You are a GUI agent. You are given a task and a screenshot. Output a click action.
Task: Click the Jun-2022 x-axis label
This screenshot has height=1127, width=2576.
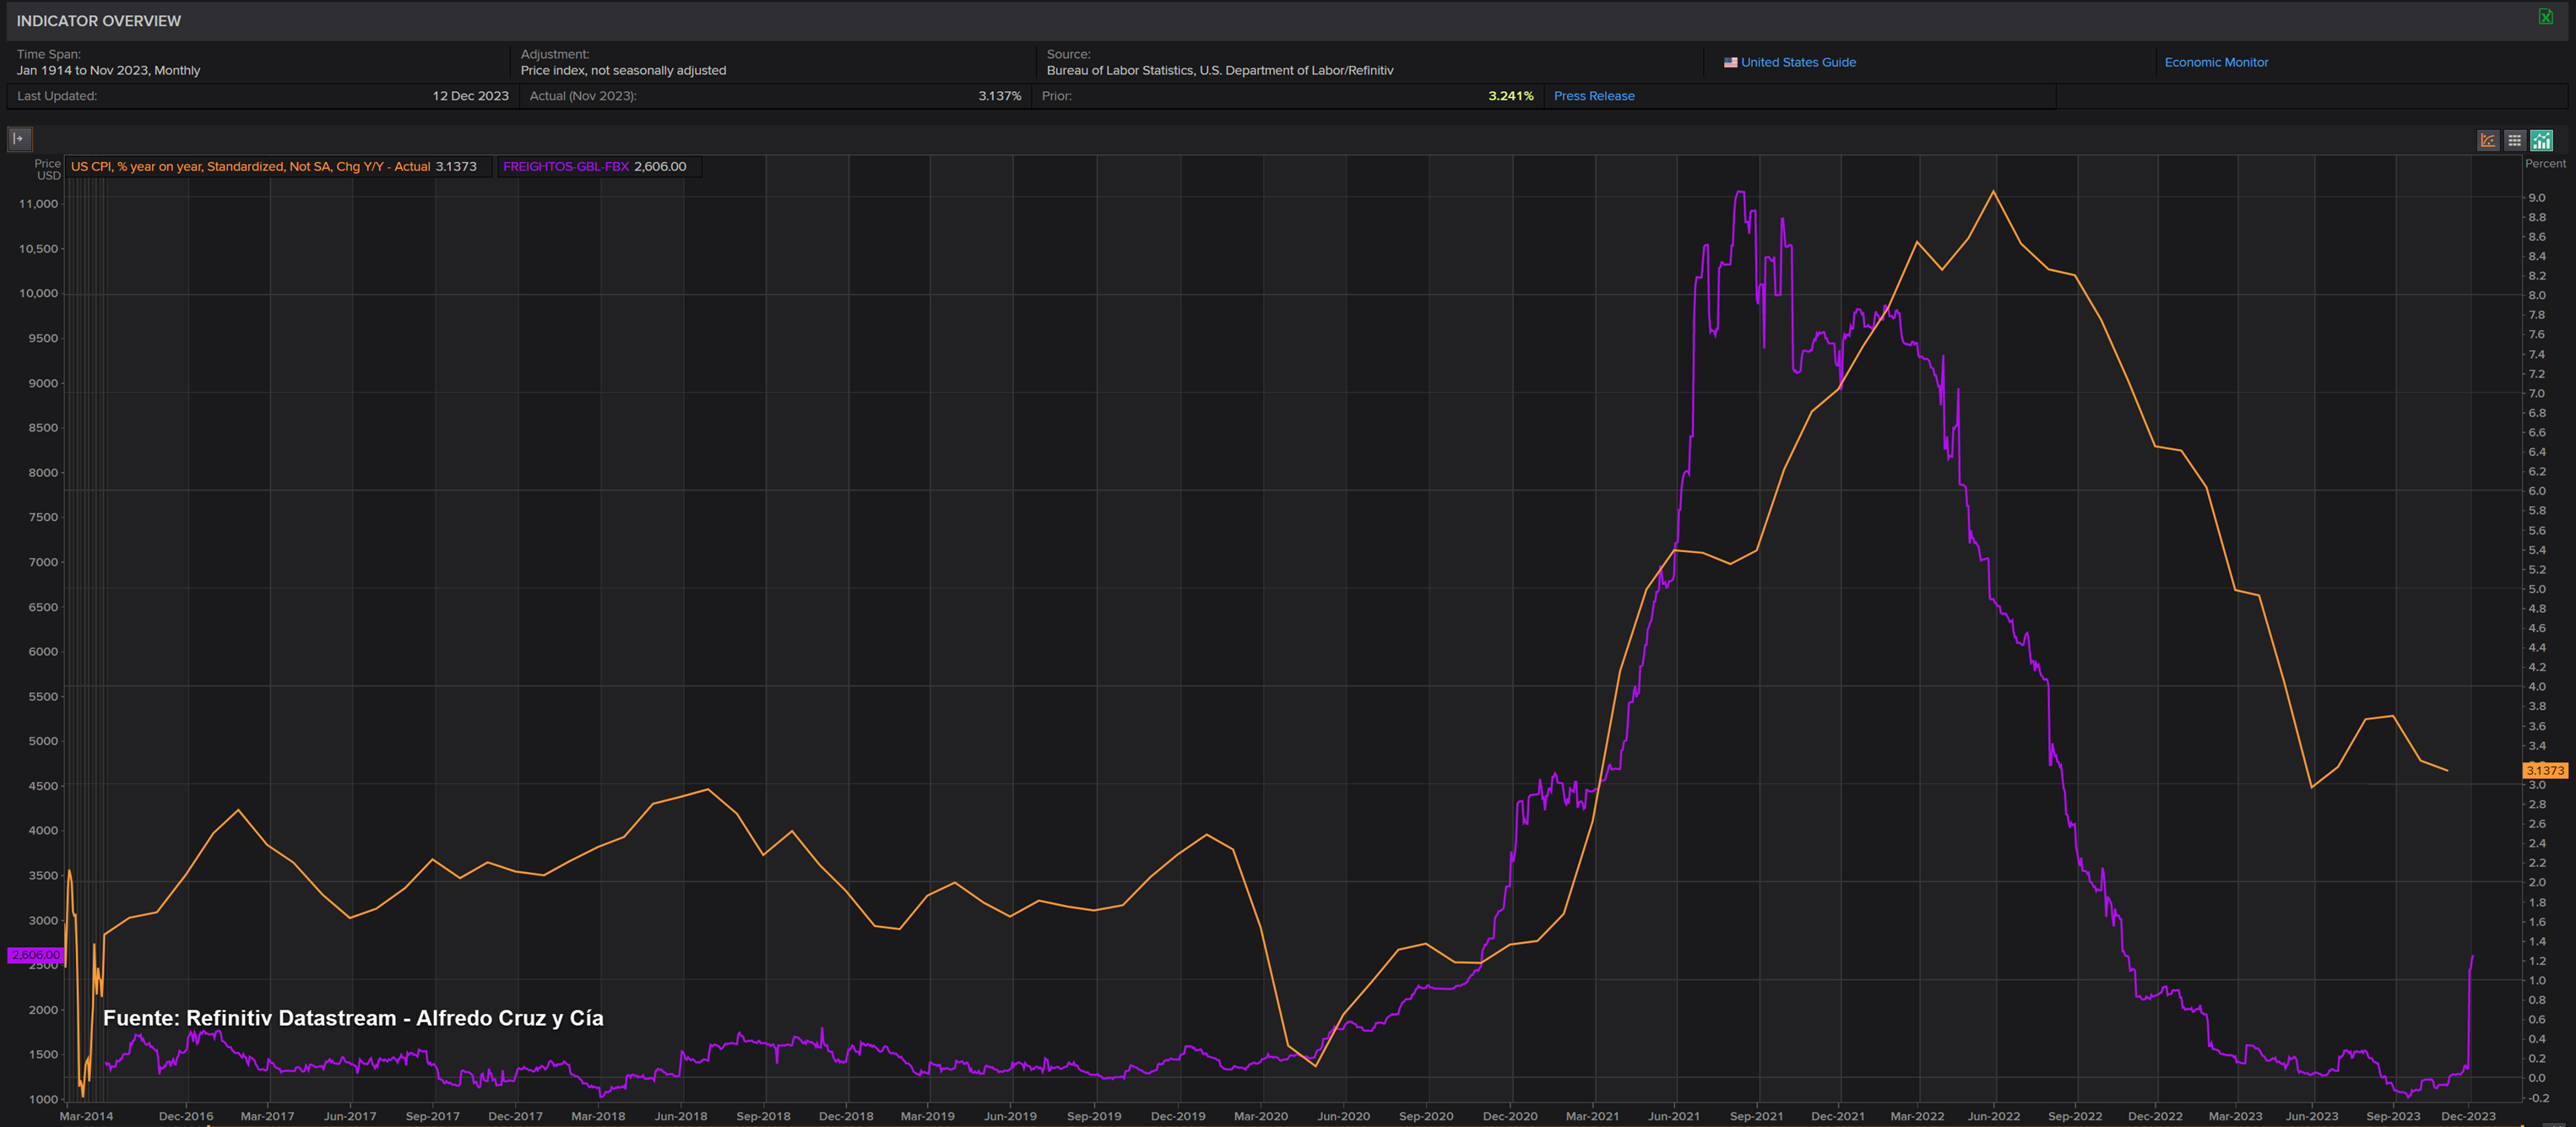[1994, 1116]
